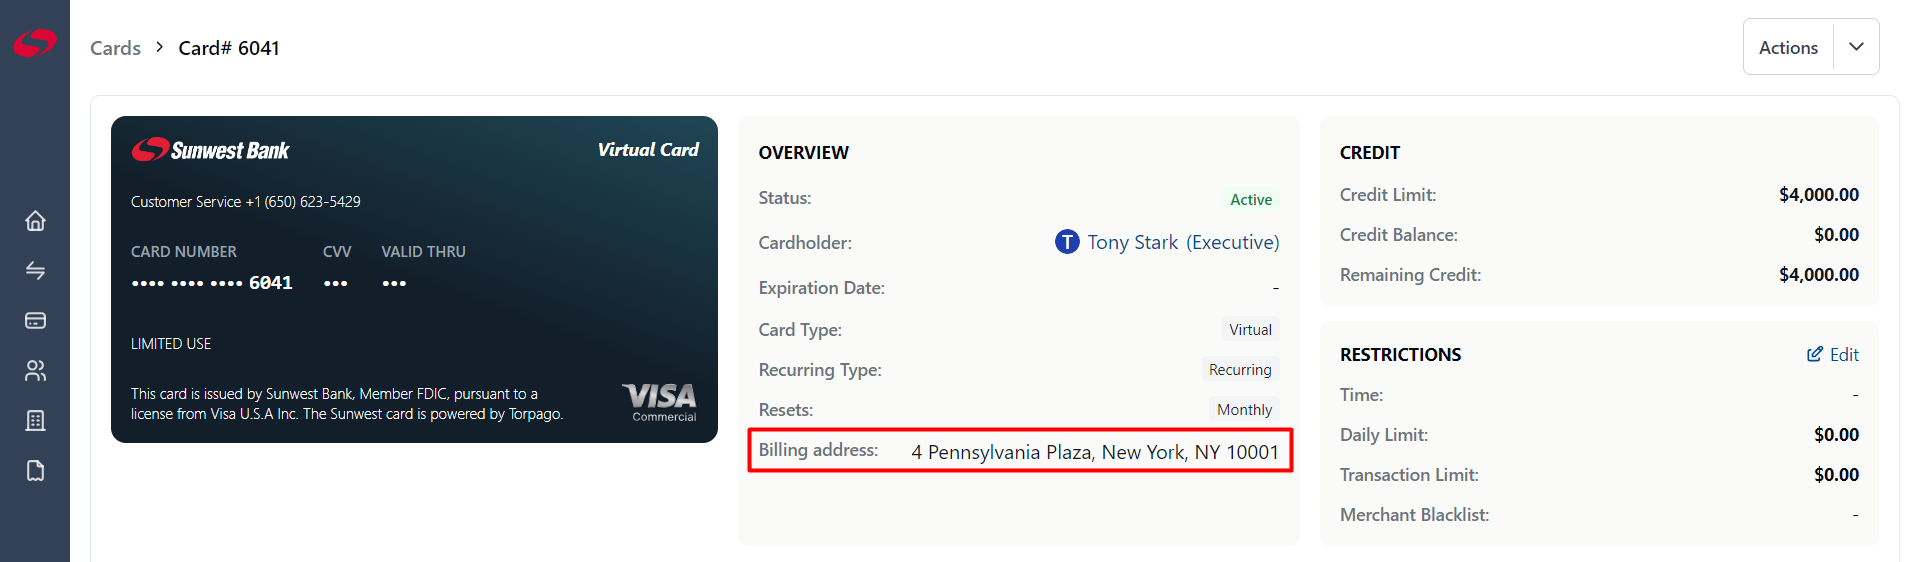Click the masked card number ending 6041
Viewport: 1906px width, 562px height.
tap(212, 283)
